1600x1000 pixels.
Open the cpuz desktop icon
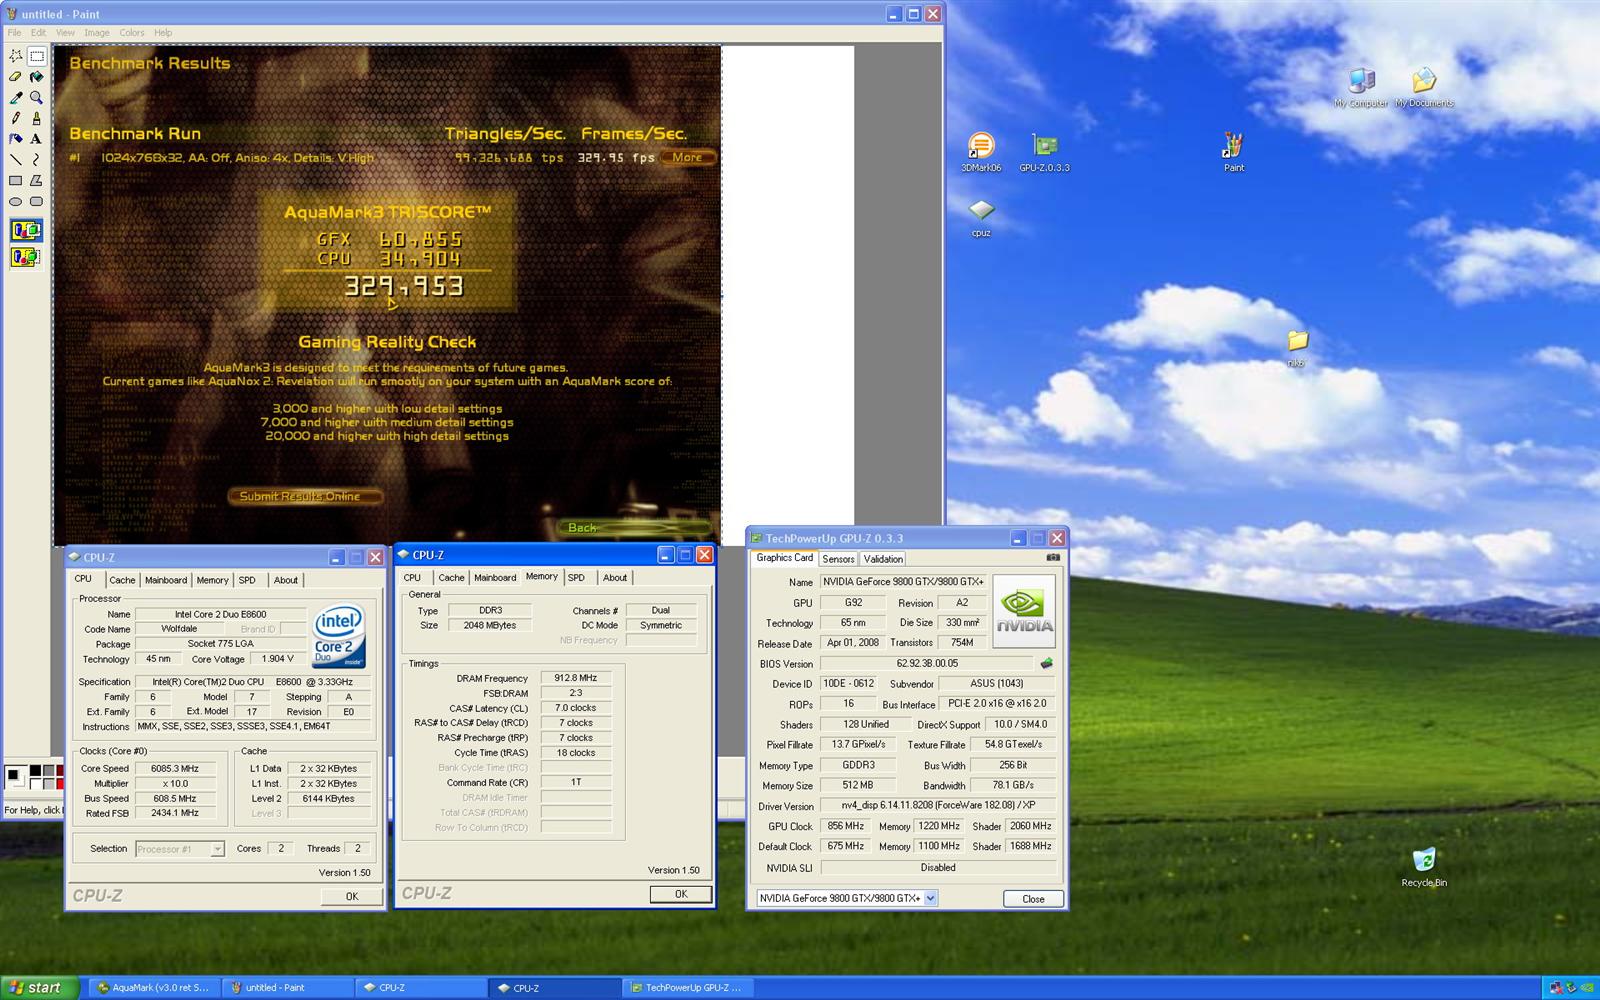981,217
